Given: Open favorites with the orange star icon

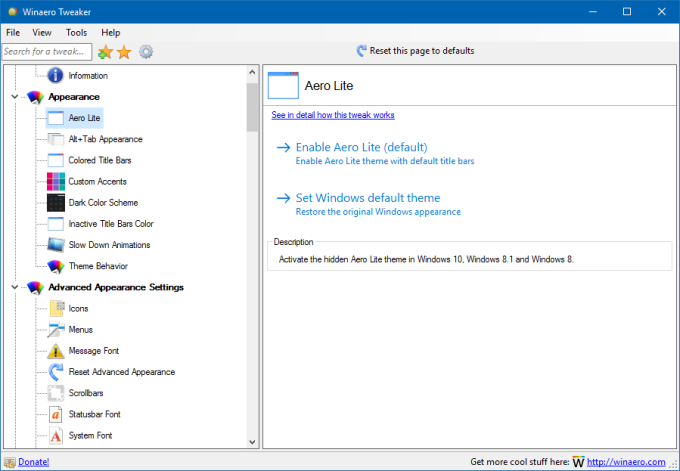Looking at the screenshot, I should click(124, 51).
